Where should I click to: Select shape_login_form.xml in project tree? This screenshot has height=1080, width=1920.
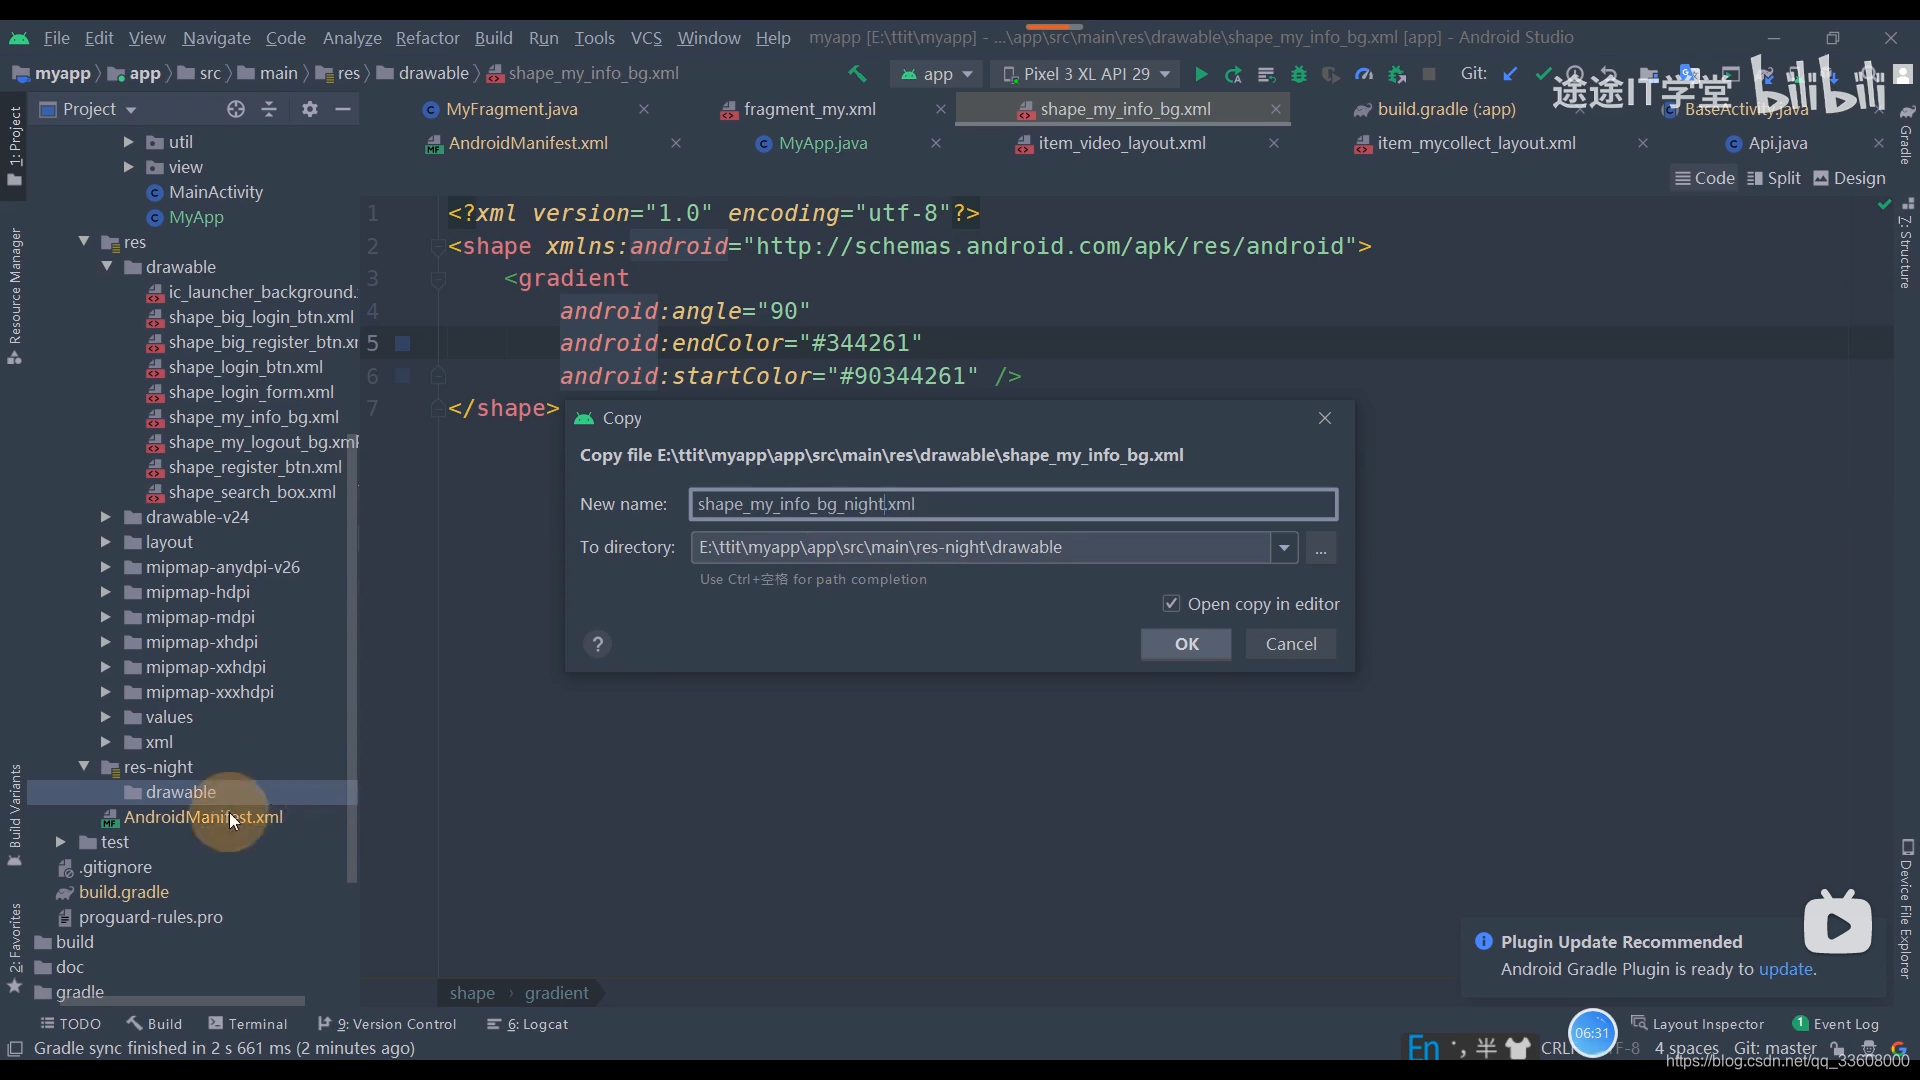(251, 392)
